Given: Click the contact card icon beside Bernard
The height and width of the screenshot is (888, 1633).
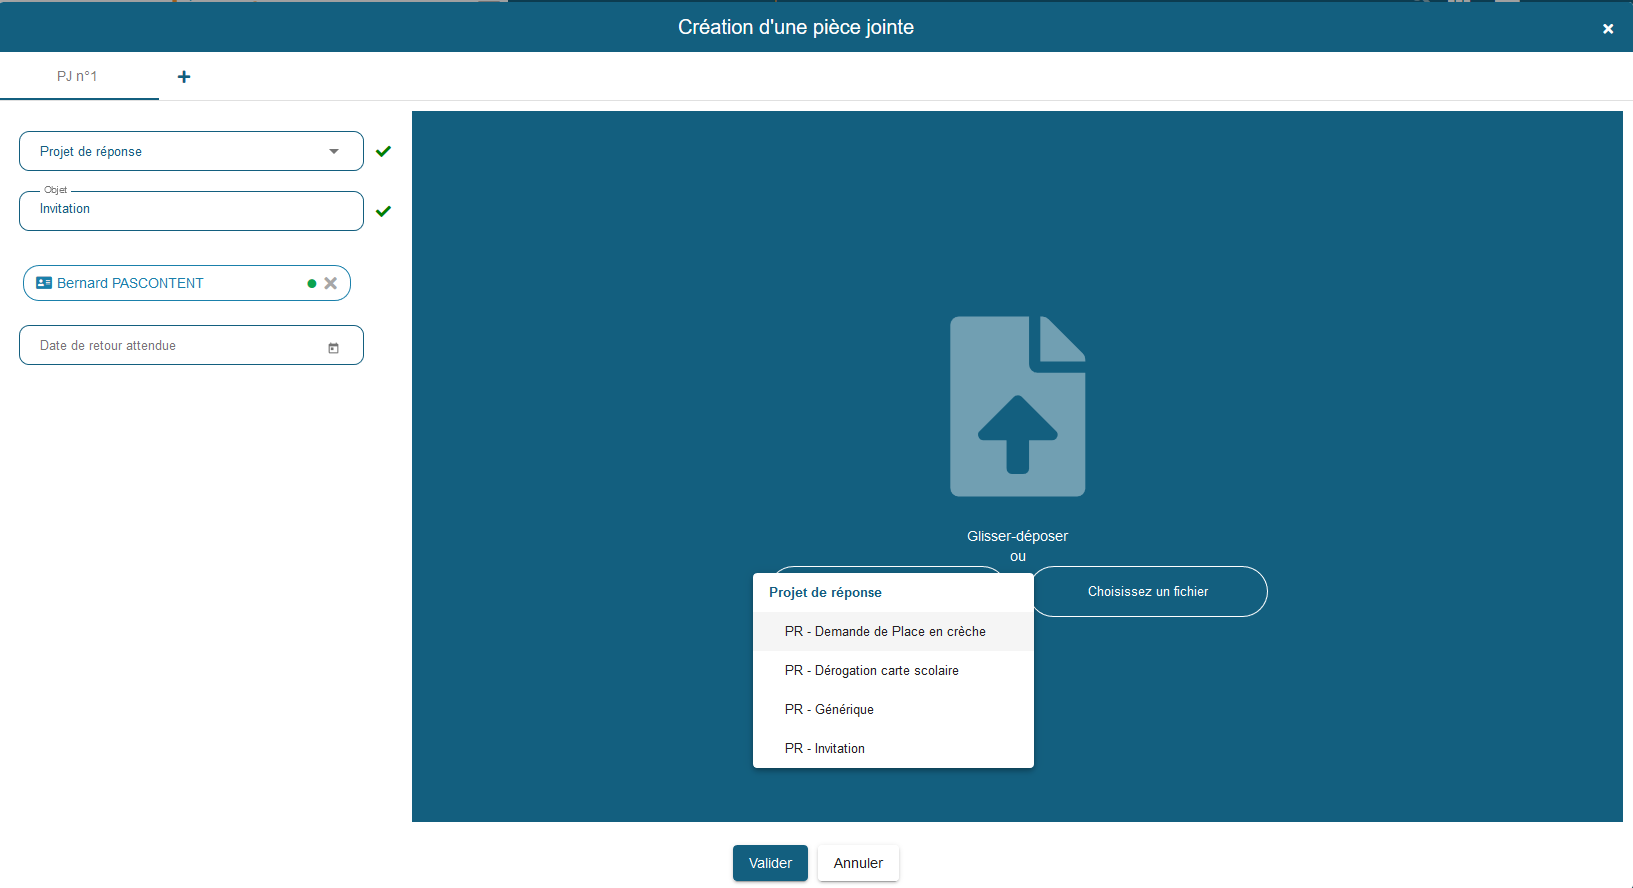Looking at the screenshot, I should pyautogui.click(x=44, y=283).
